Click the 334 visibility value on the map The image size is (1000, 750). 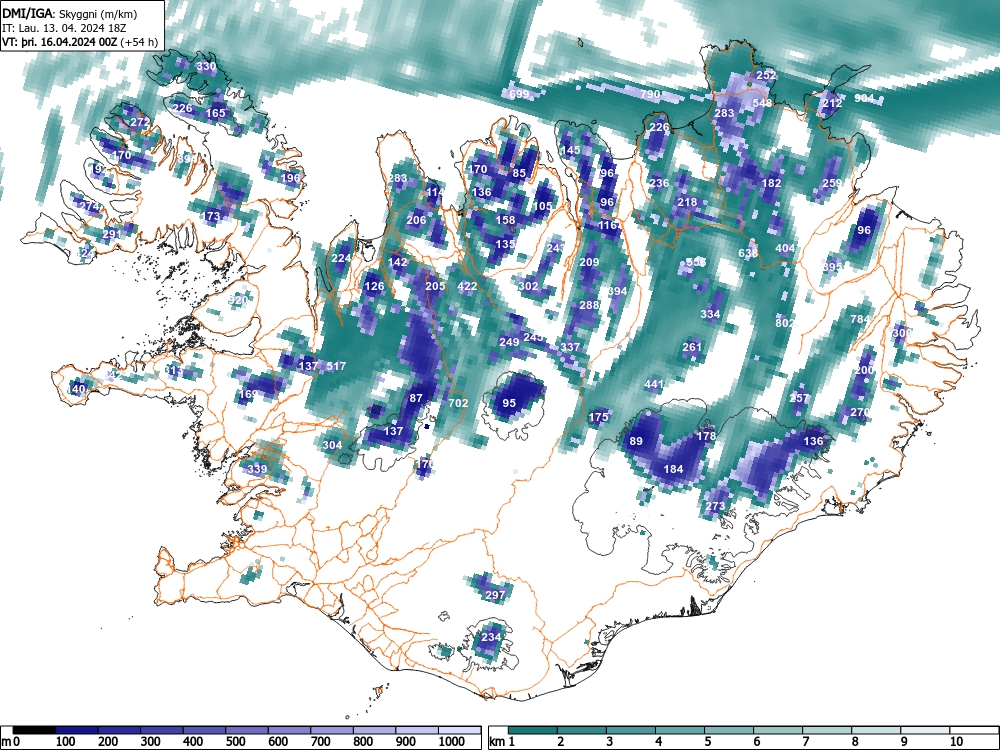click(710, 314)
